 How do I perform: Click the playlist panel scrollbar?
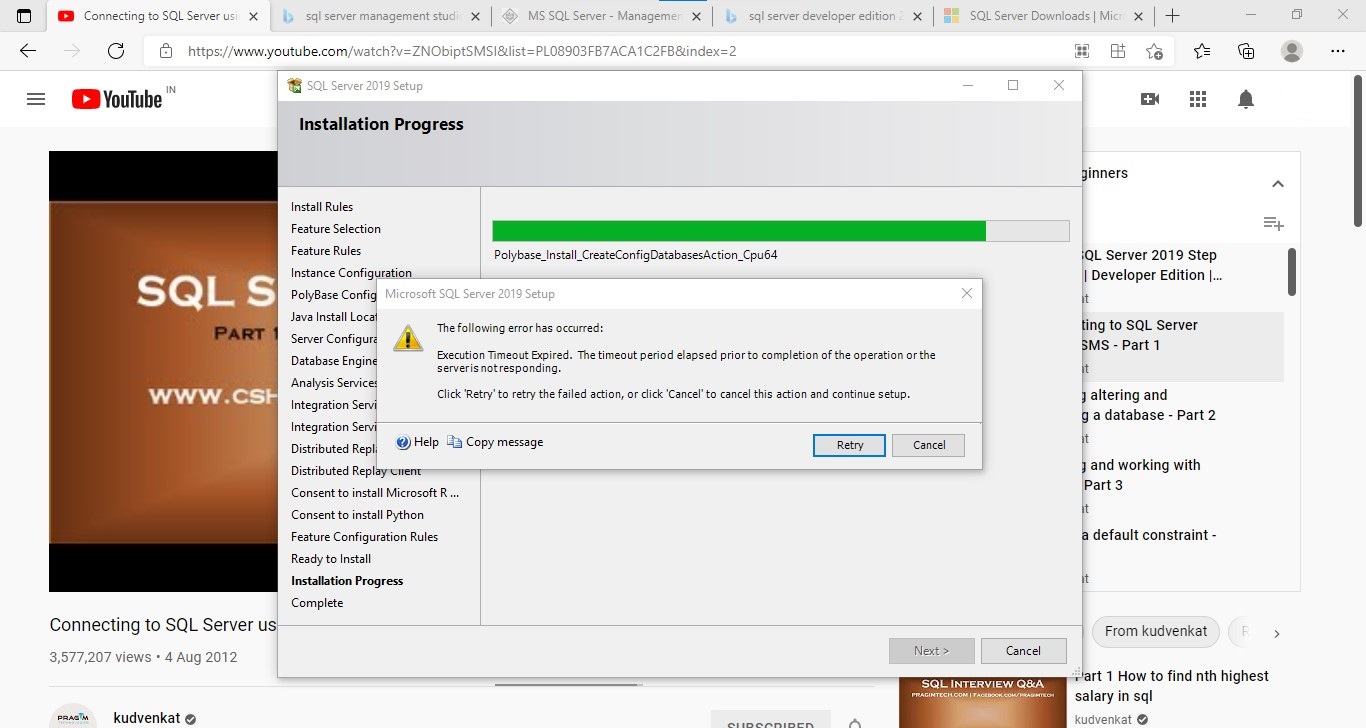[x=1291, y=272]
